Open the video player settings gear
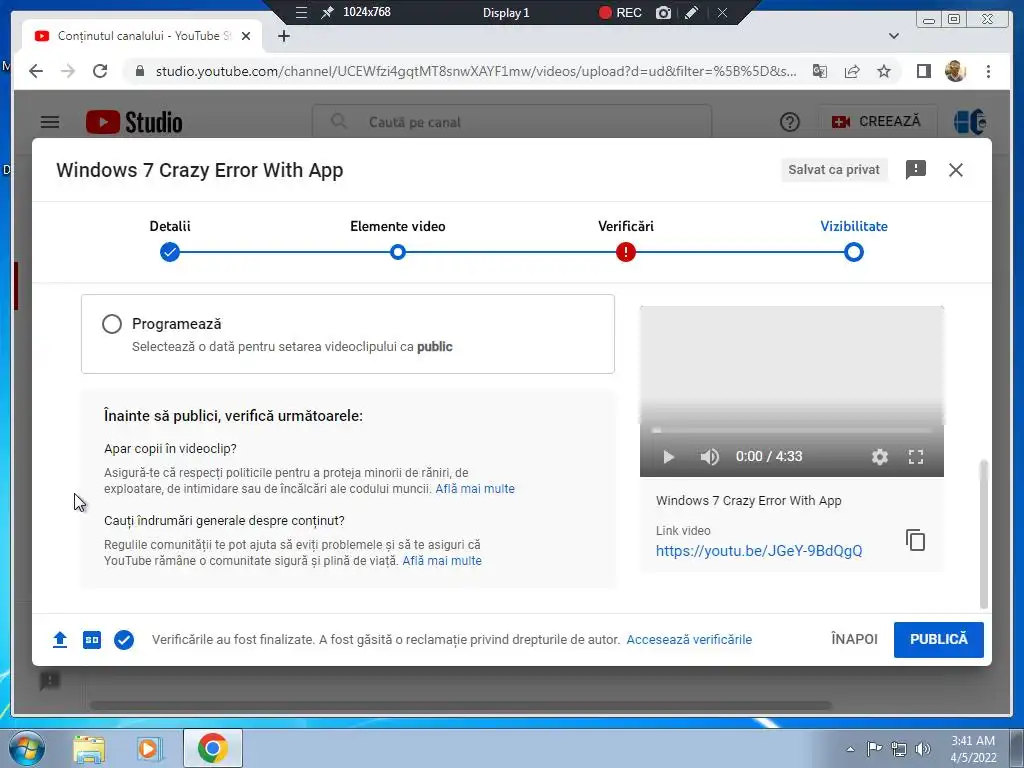This screenshot has width=1024, height=768. point(880,456)
